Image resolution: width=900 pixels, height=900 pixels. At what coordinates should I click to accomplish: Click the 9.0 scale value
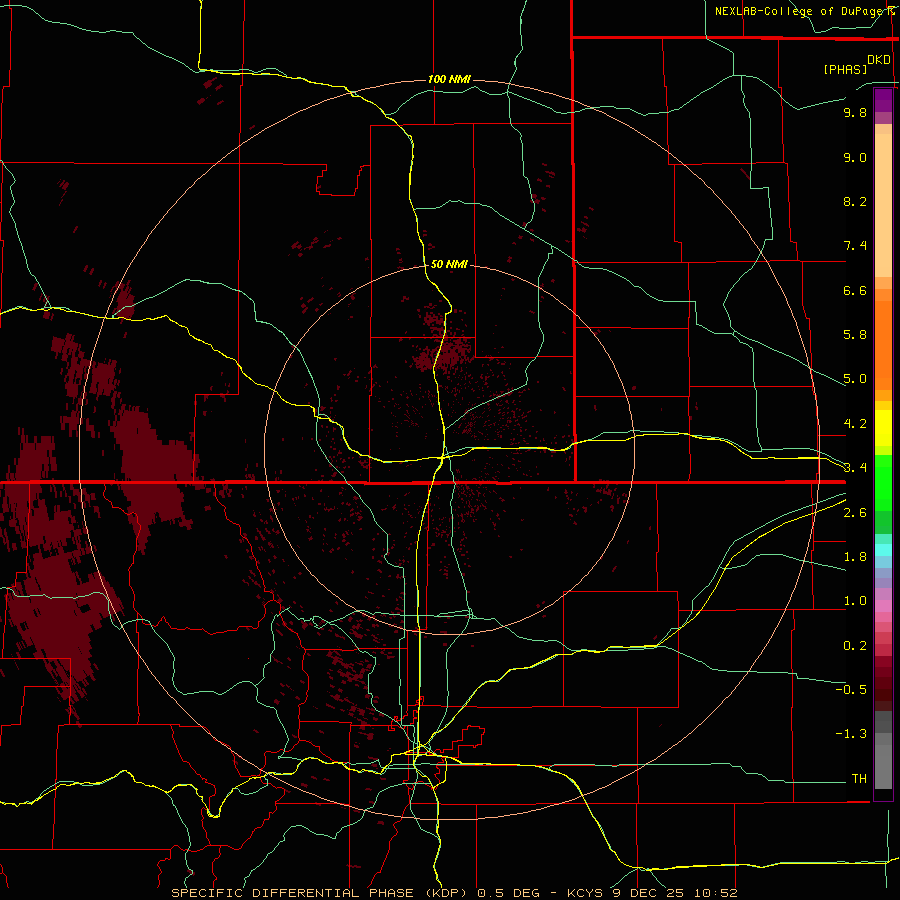pos(855,157)
